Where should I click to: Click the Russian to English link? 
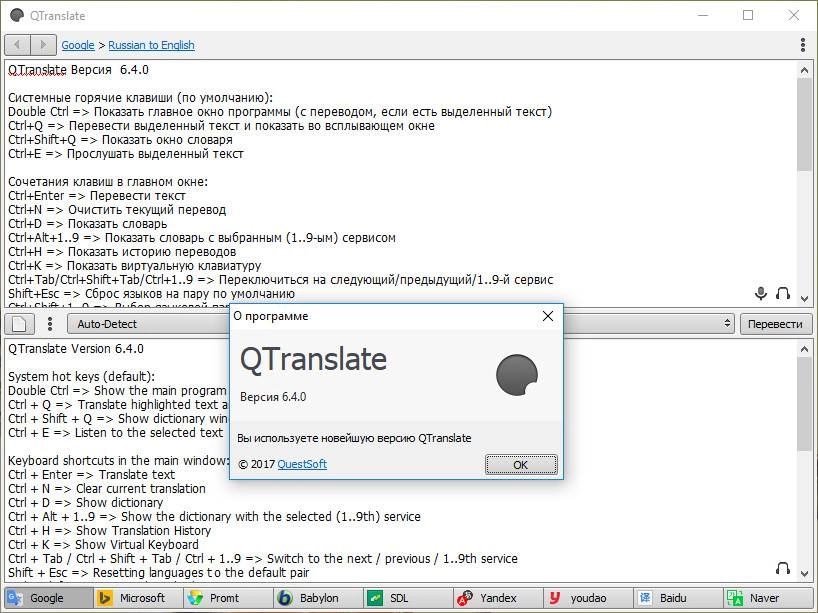tap(151, 45)
